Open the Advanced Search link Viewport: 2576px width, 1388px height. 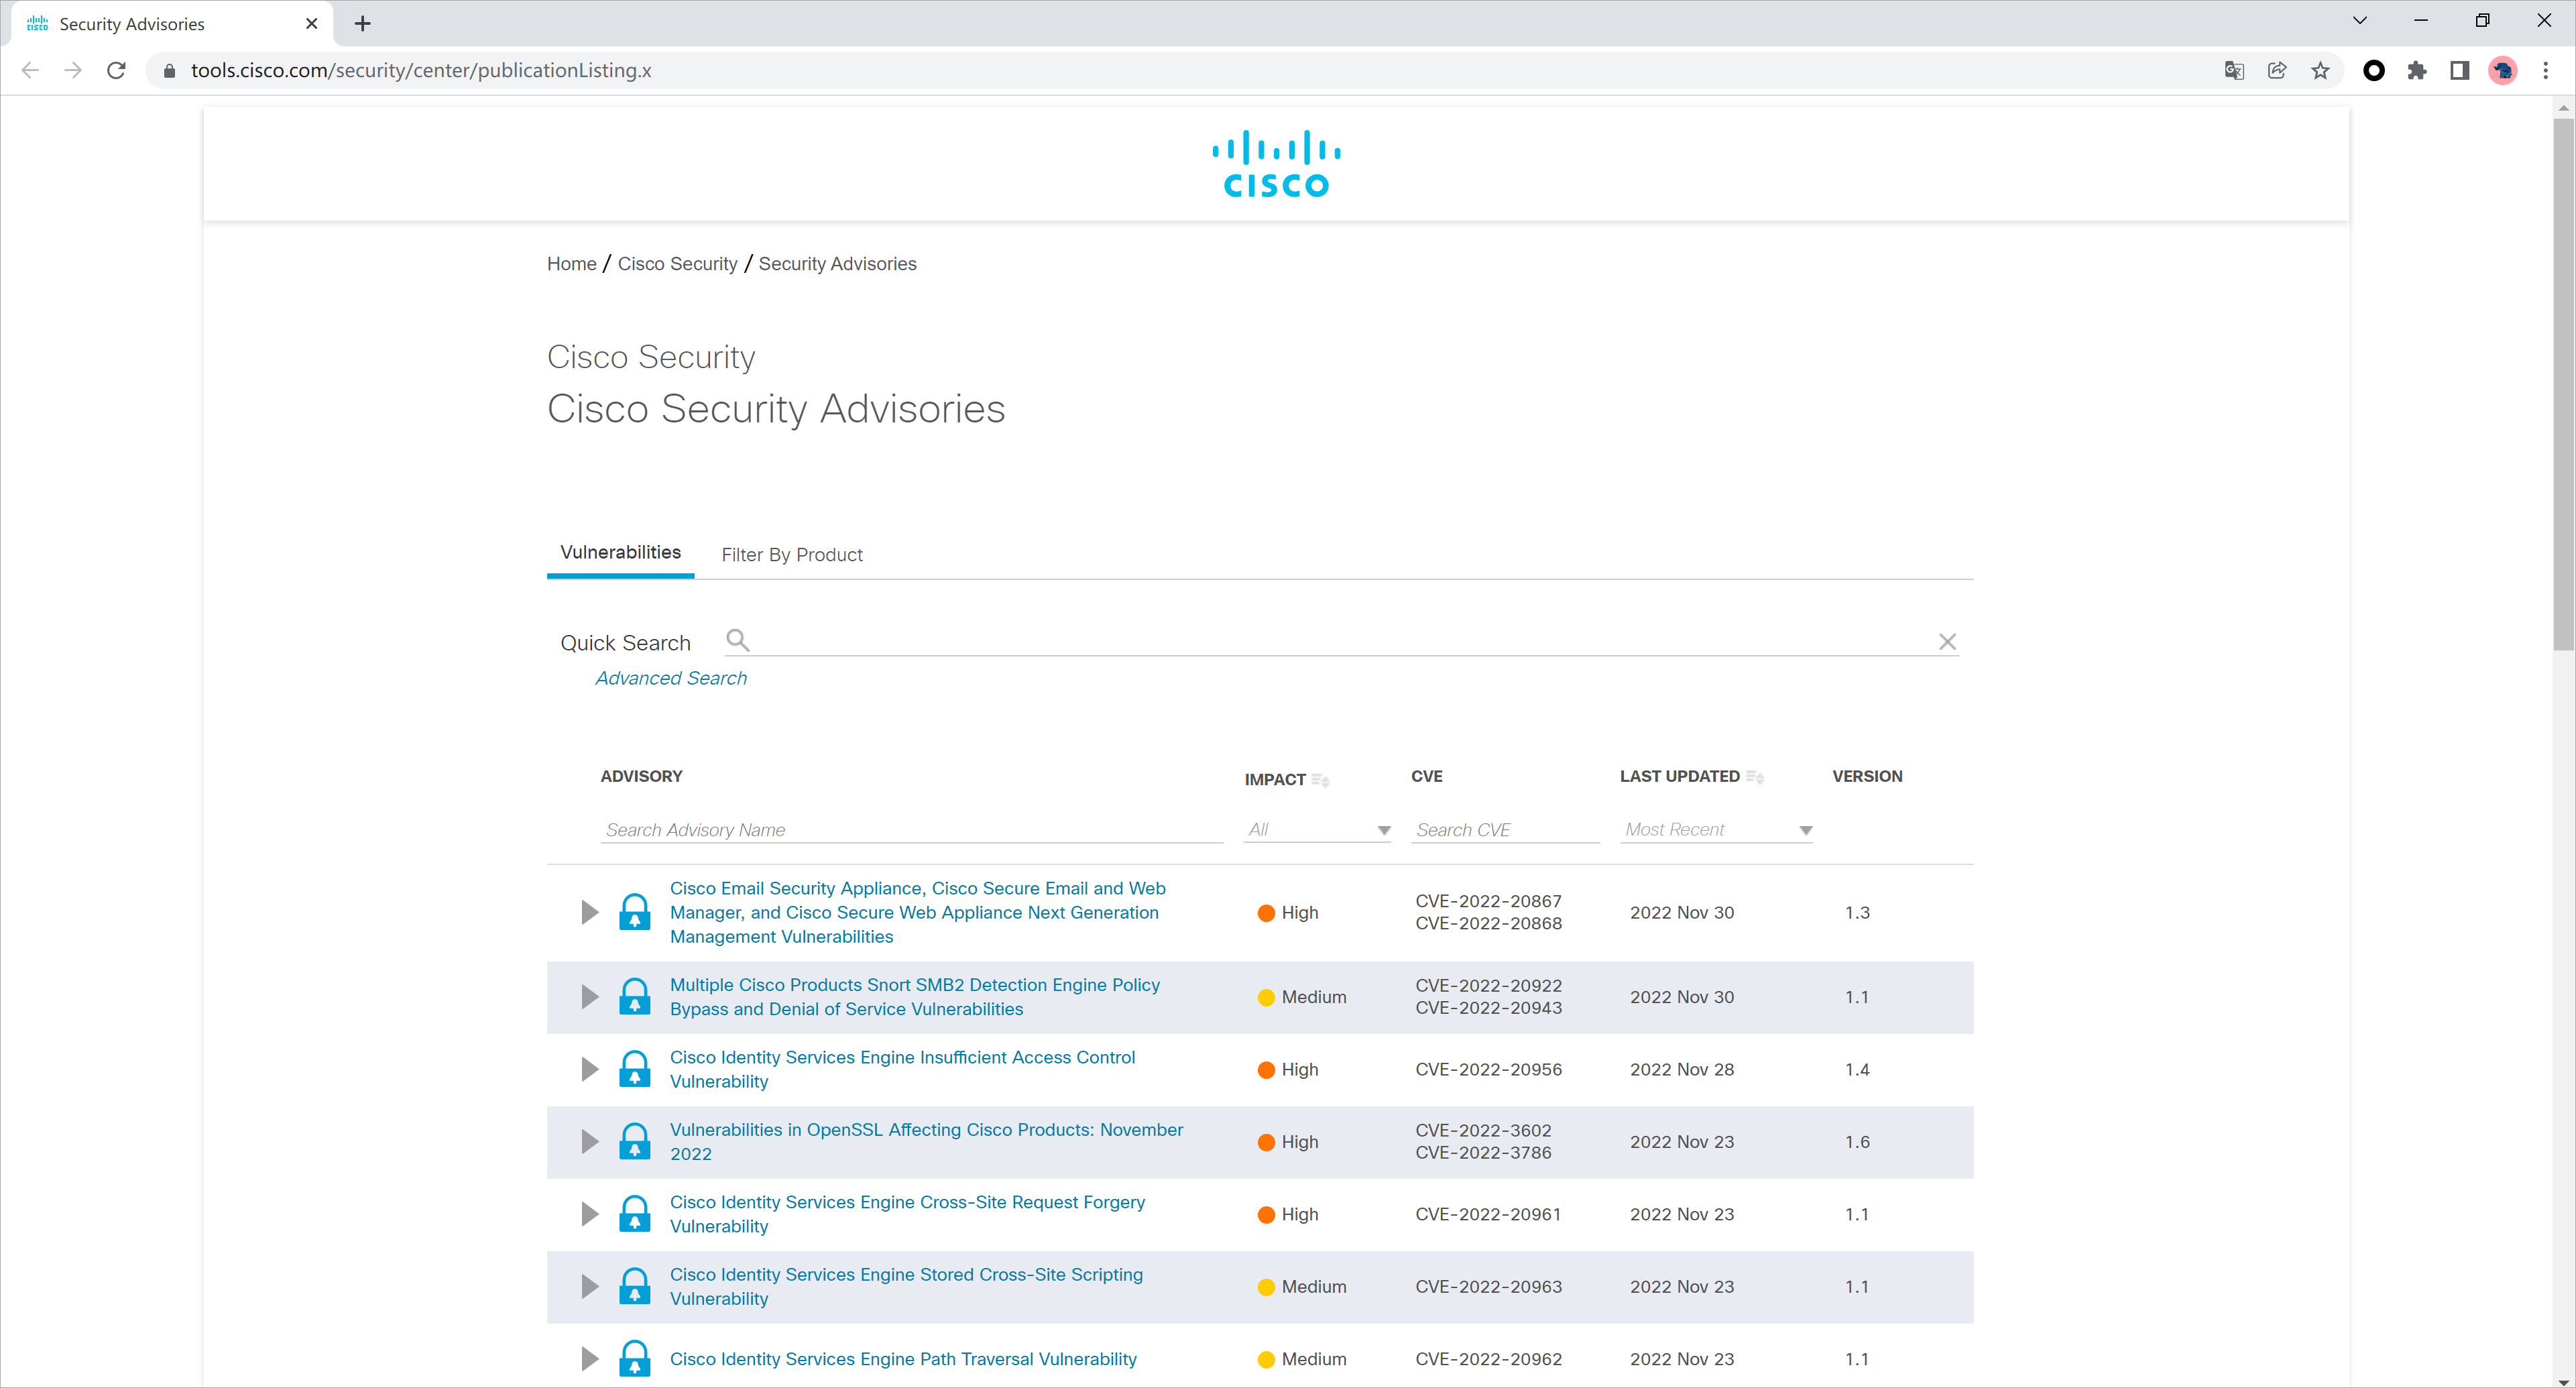tap(670, 678)
